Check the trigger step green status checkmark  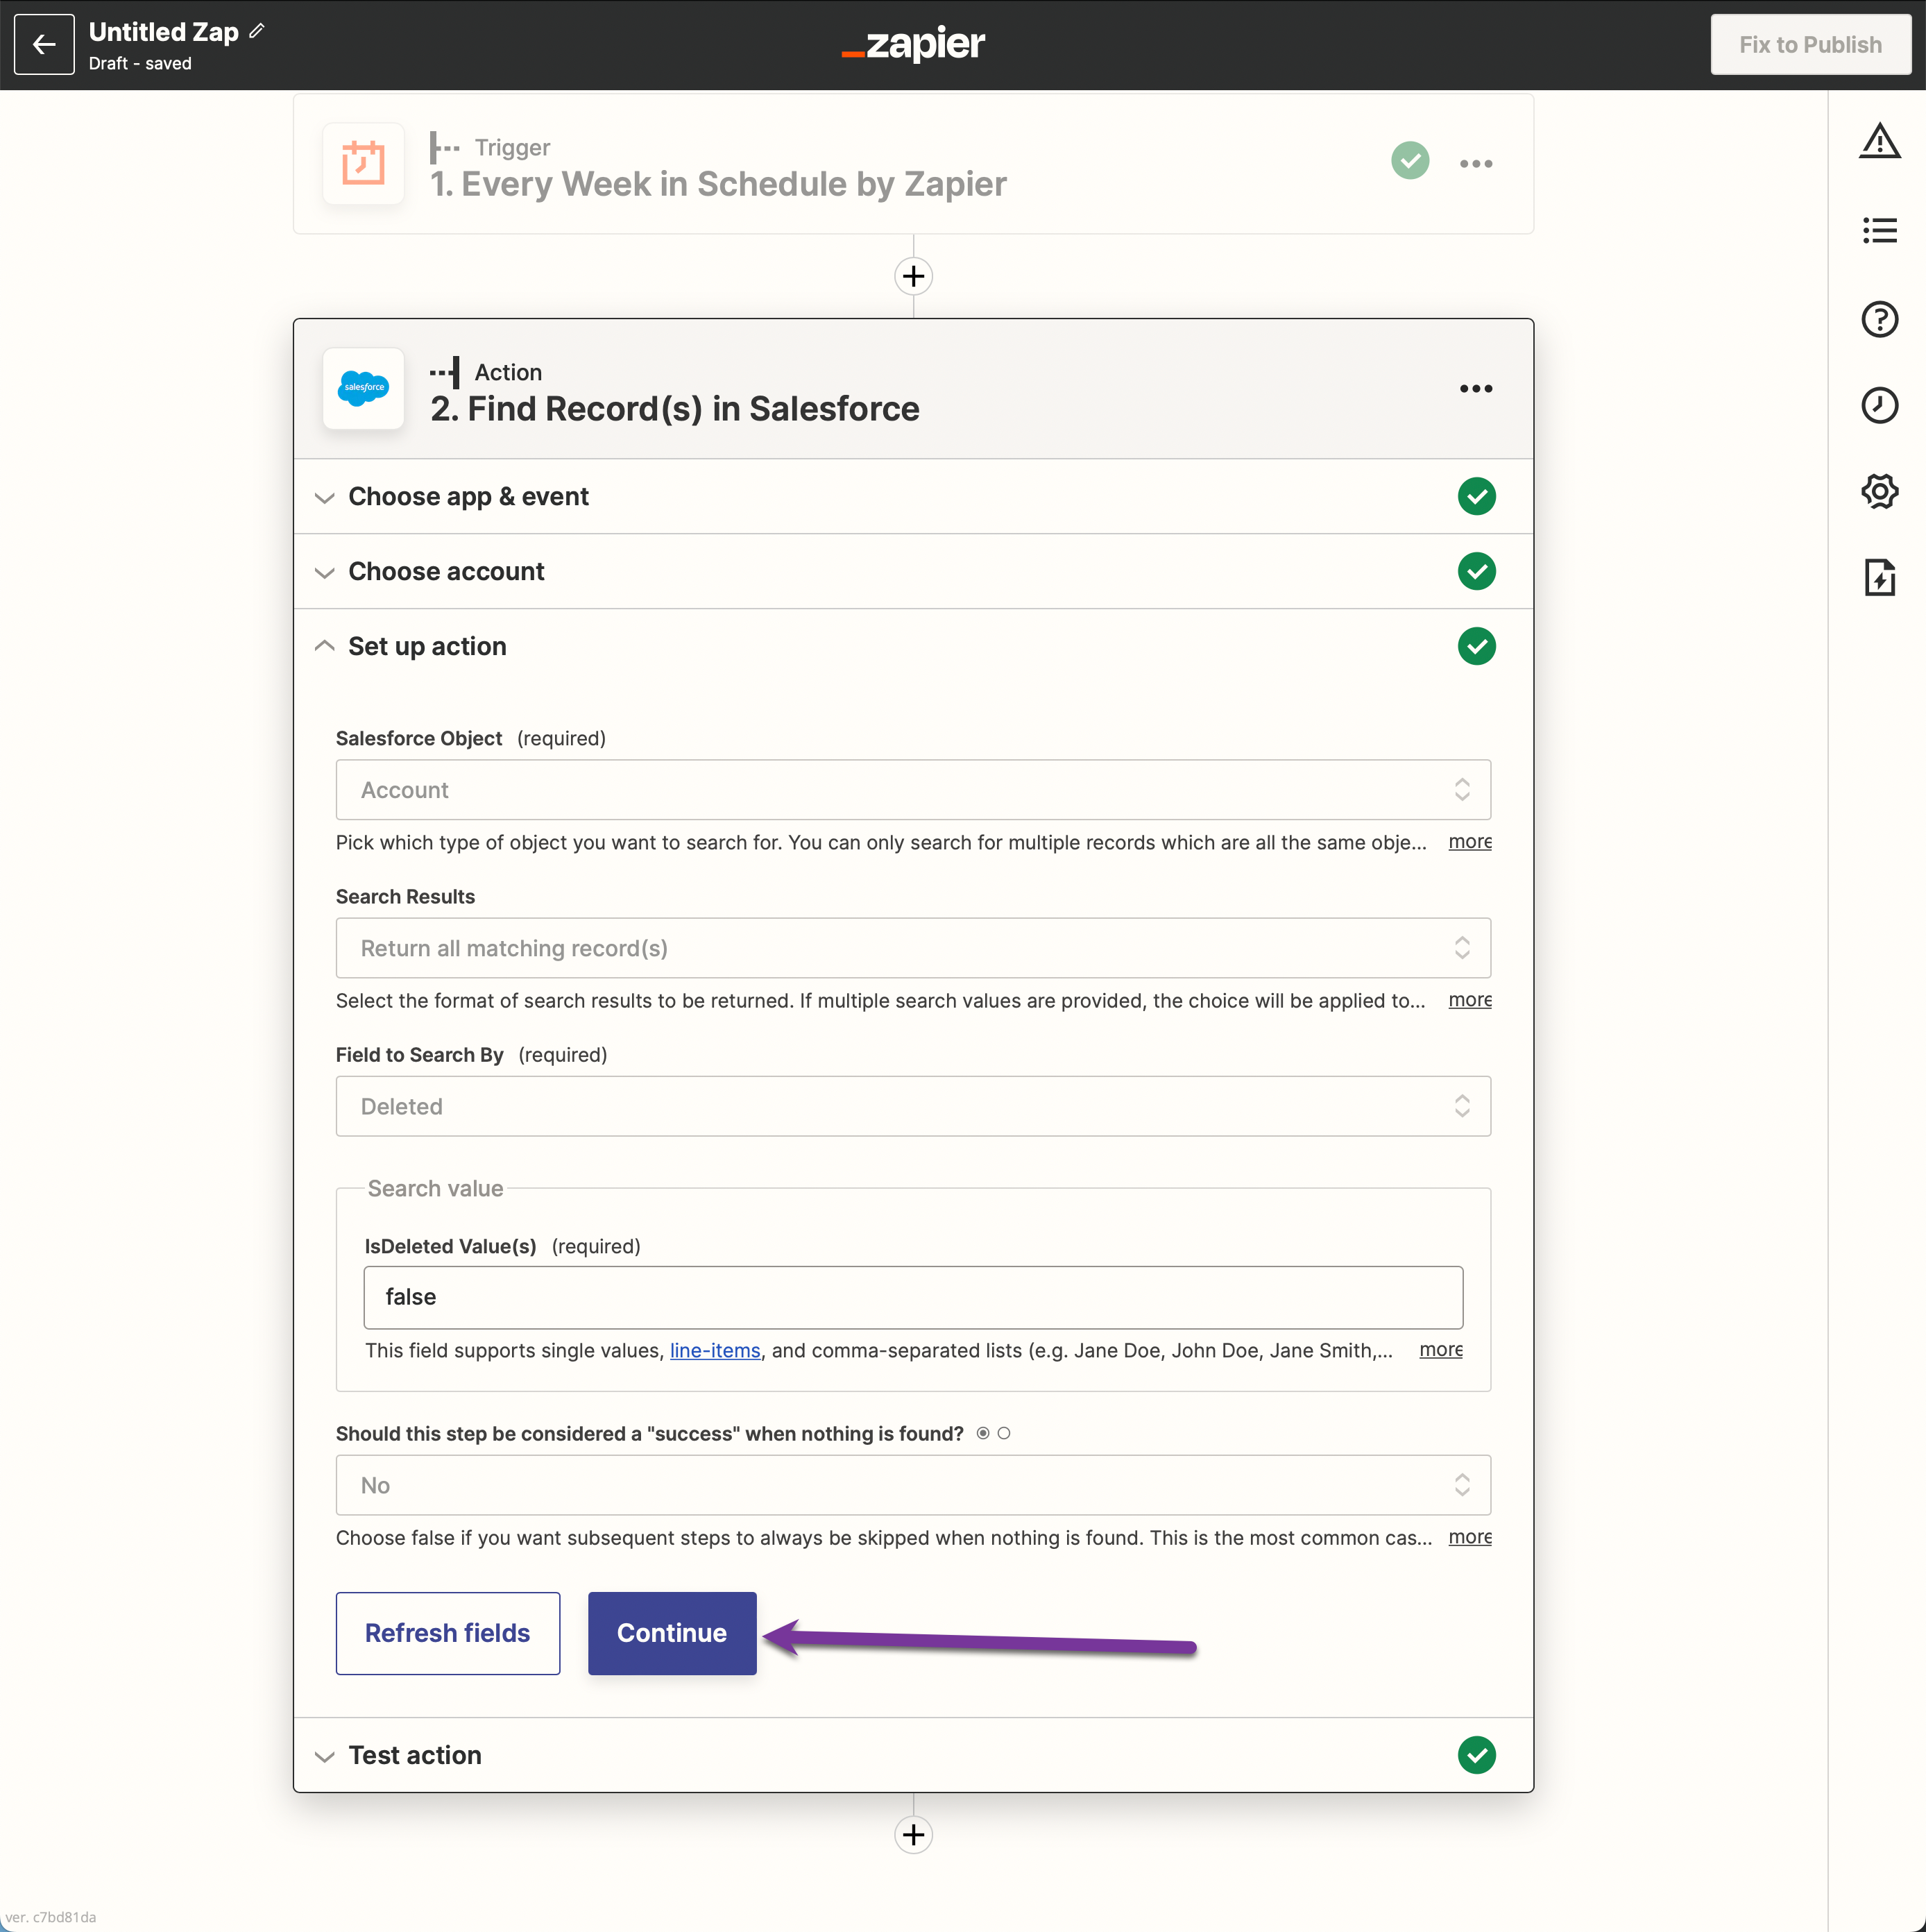tap(1410, 160)
